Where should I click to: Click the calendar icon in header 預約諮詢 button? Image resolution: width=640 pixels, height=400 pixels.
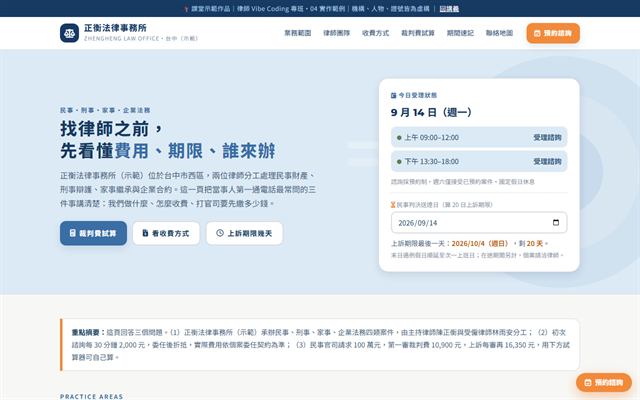tap(537, 33)
